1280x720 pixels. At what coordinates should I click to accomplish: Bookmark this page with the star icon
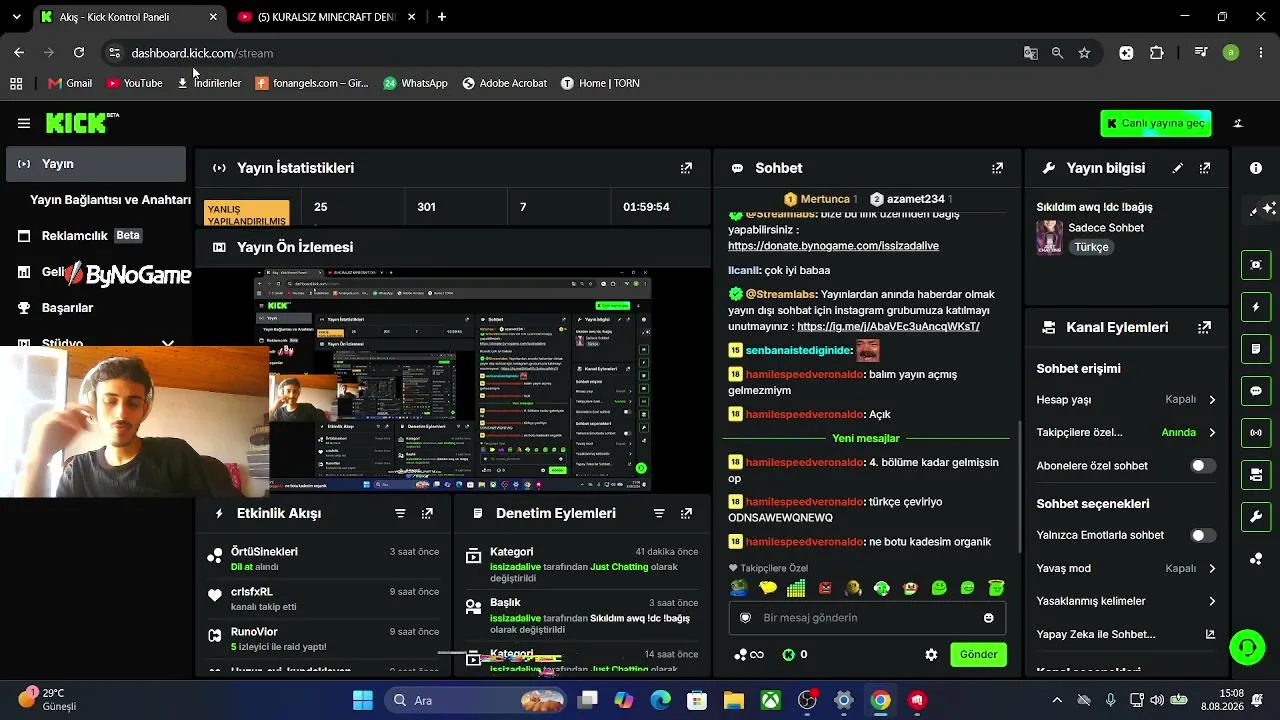pos(1084,53)
